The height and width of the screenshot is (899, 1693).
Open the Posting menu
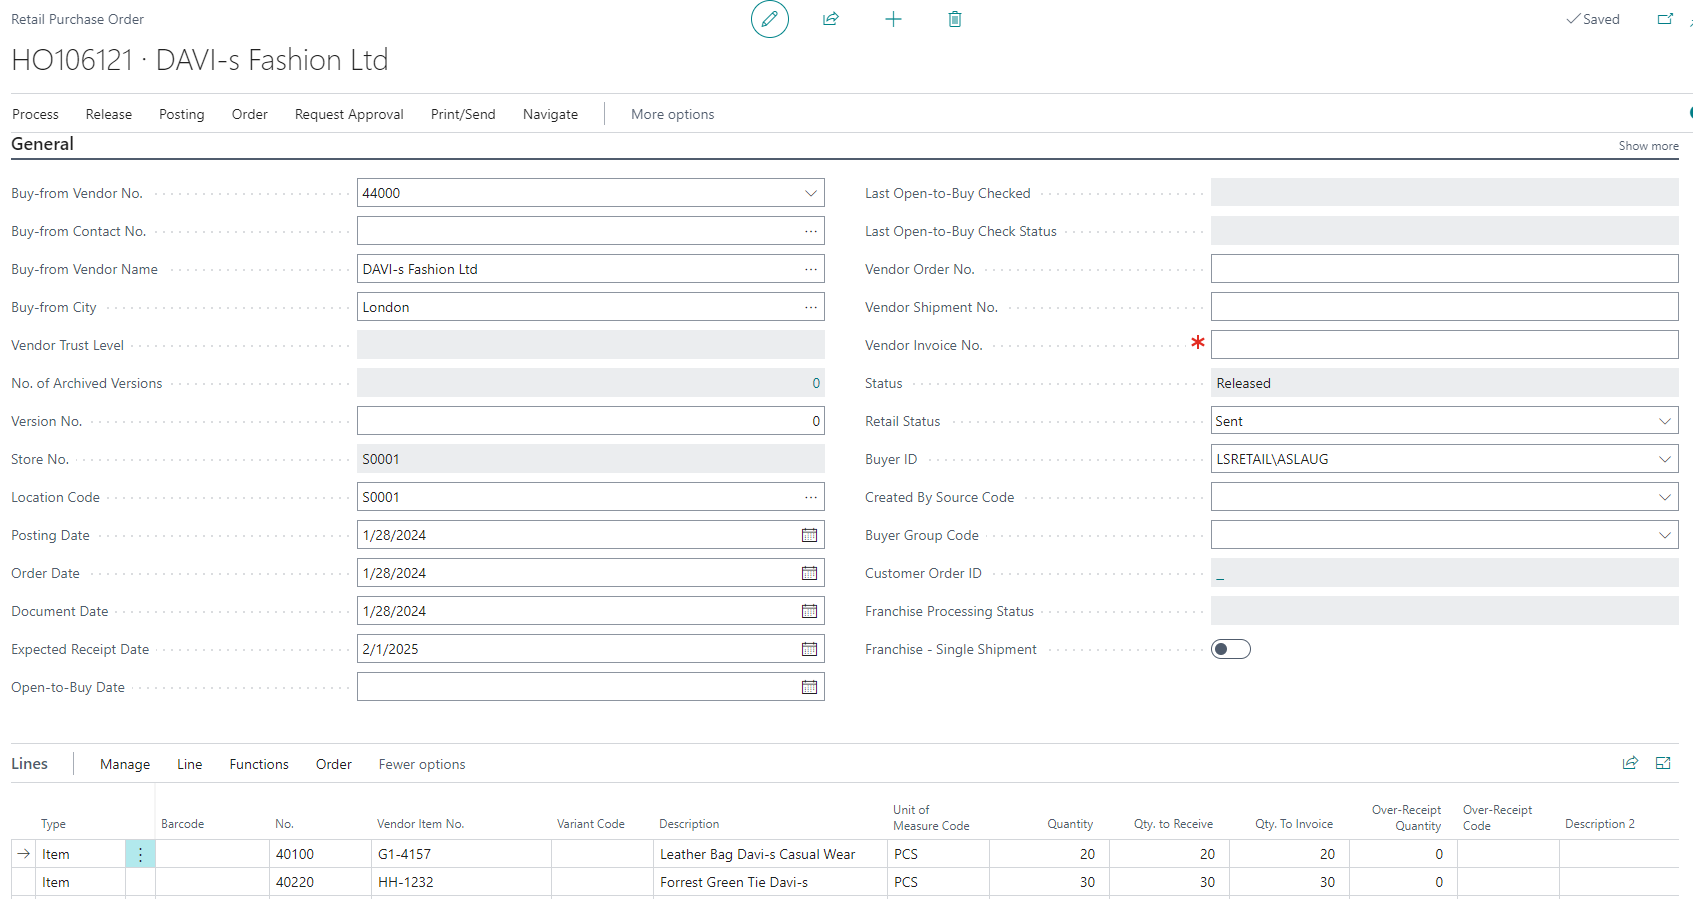[181, 114]
